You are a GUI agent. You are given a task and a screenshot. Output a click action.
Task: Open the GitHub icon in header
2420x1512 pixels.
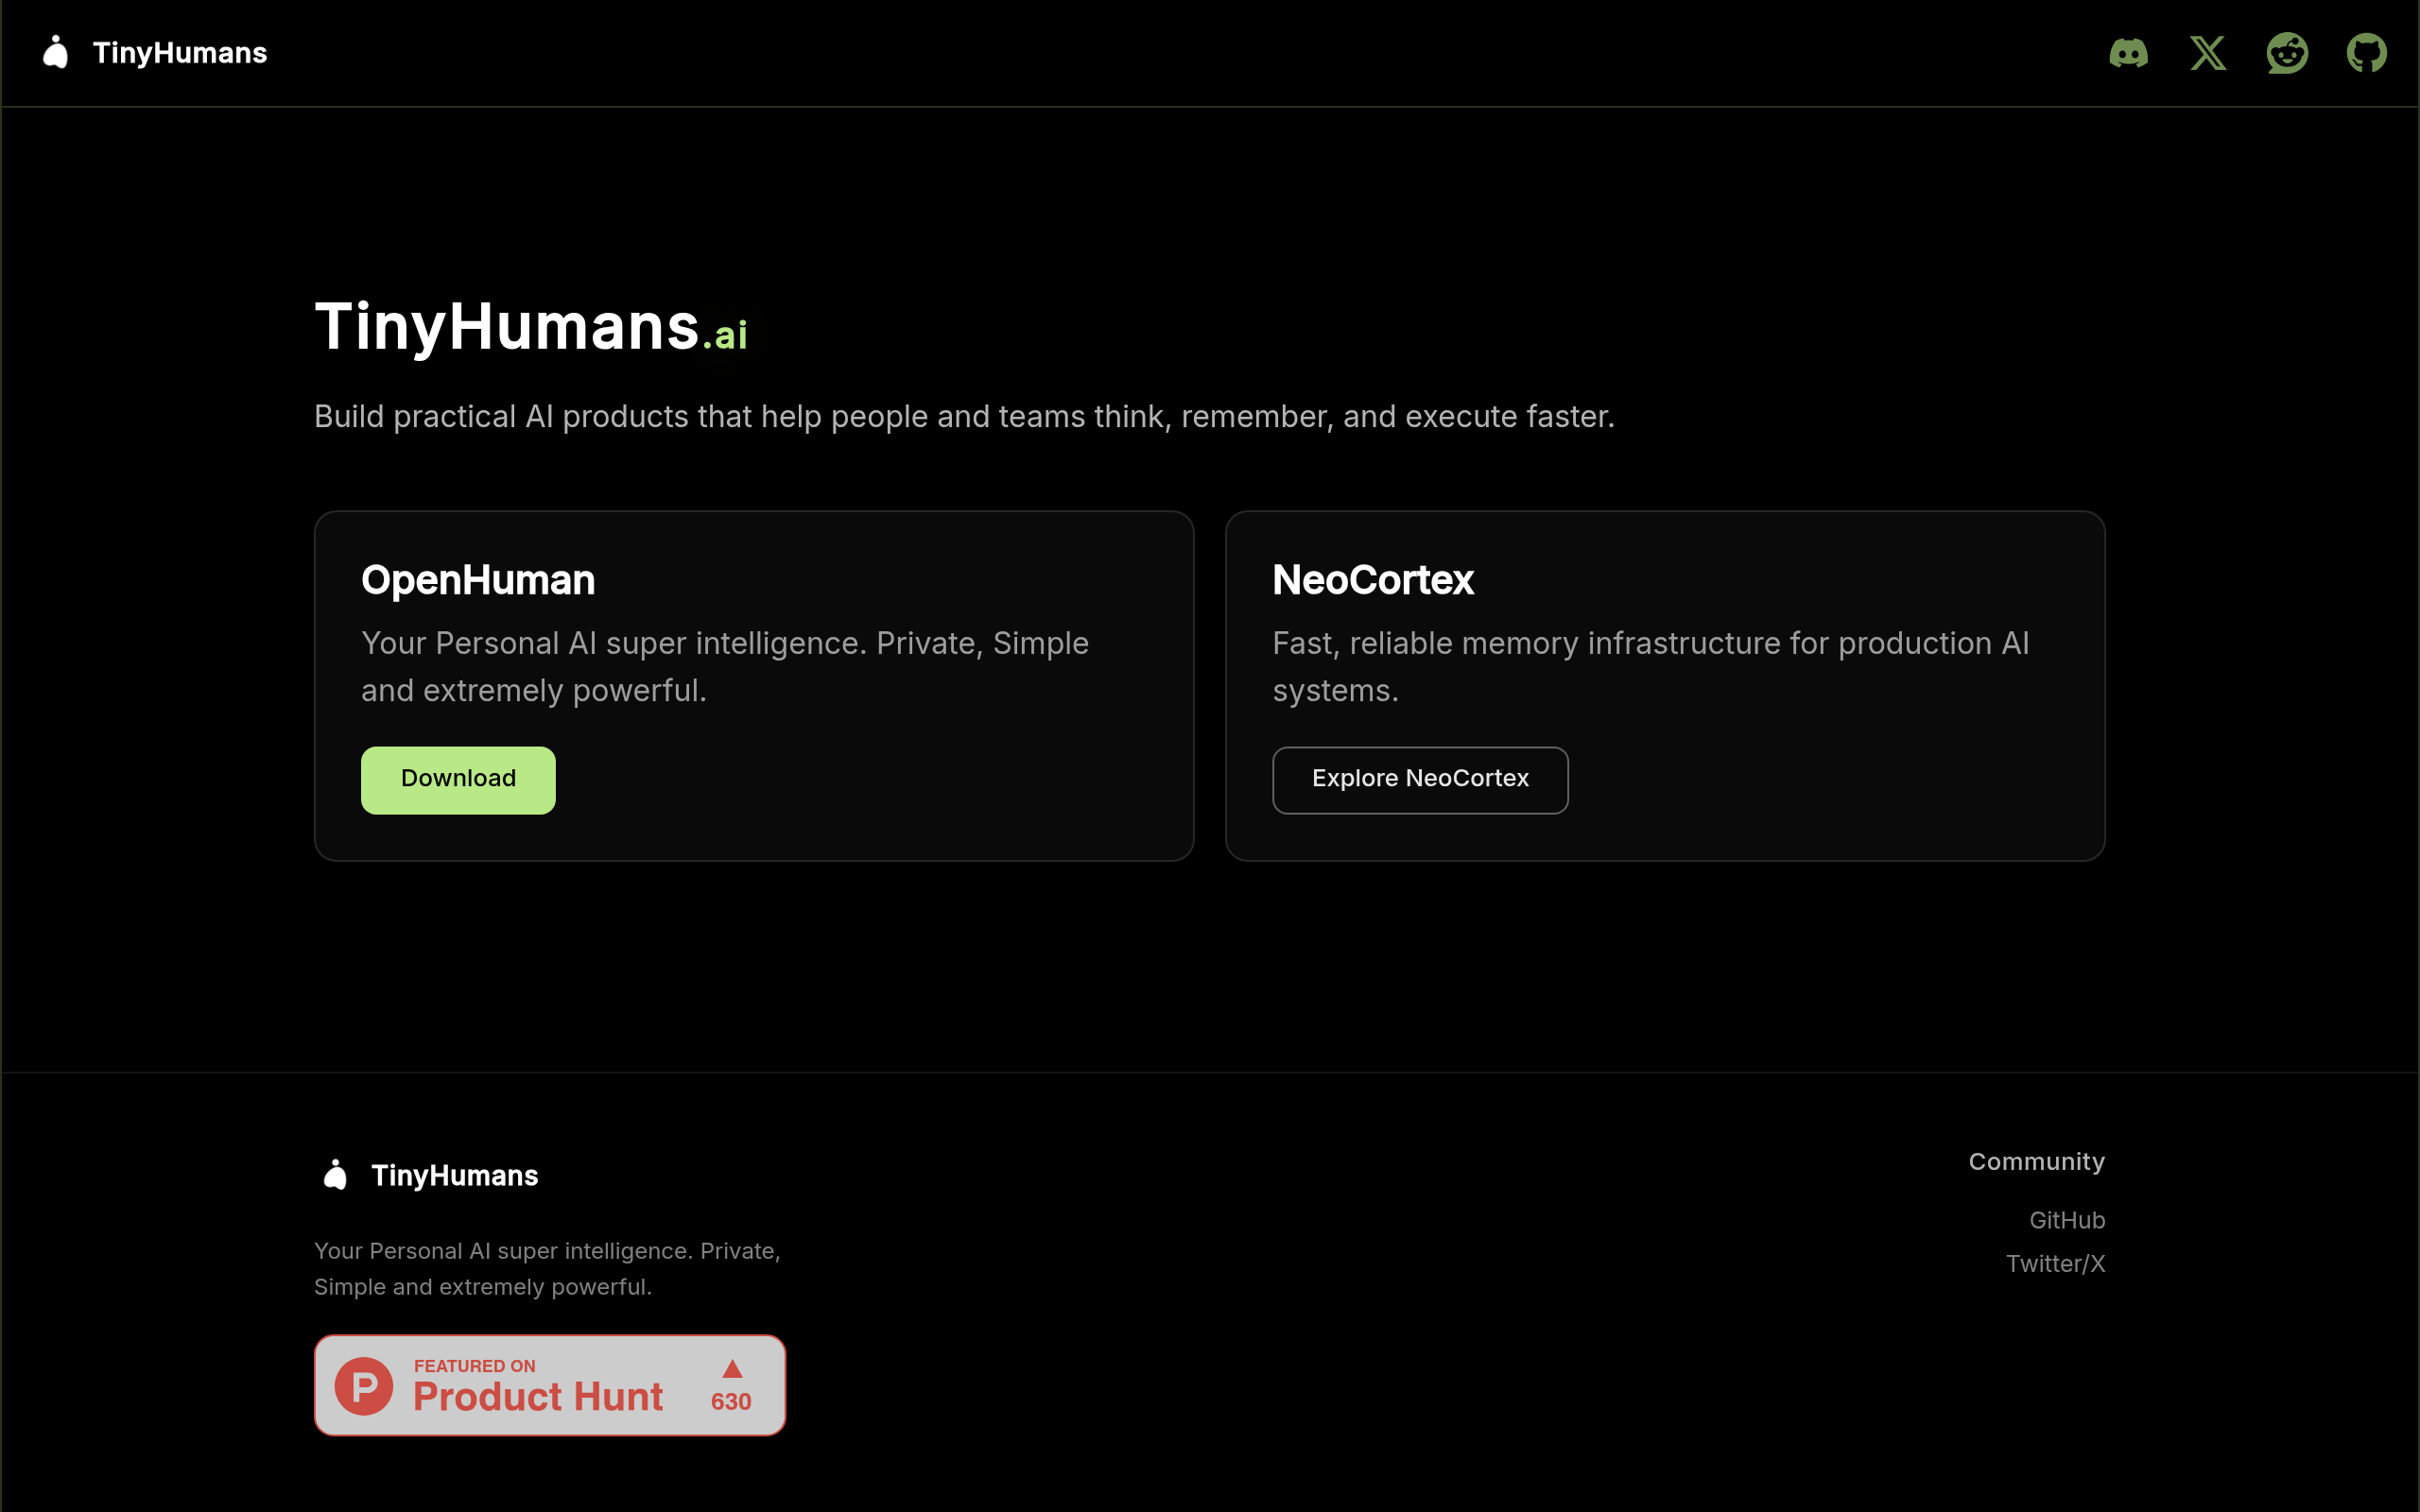[x=2366, y=53]
